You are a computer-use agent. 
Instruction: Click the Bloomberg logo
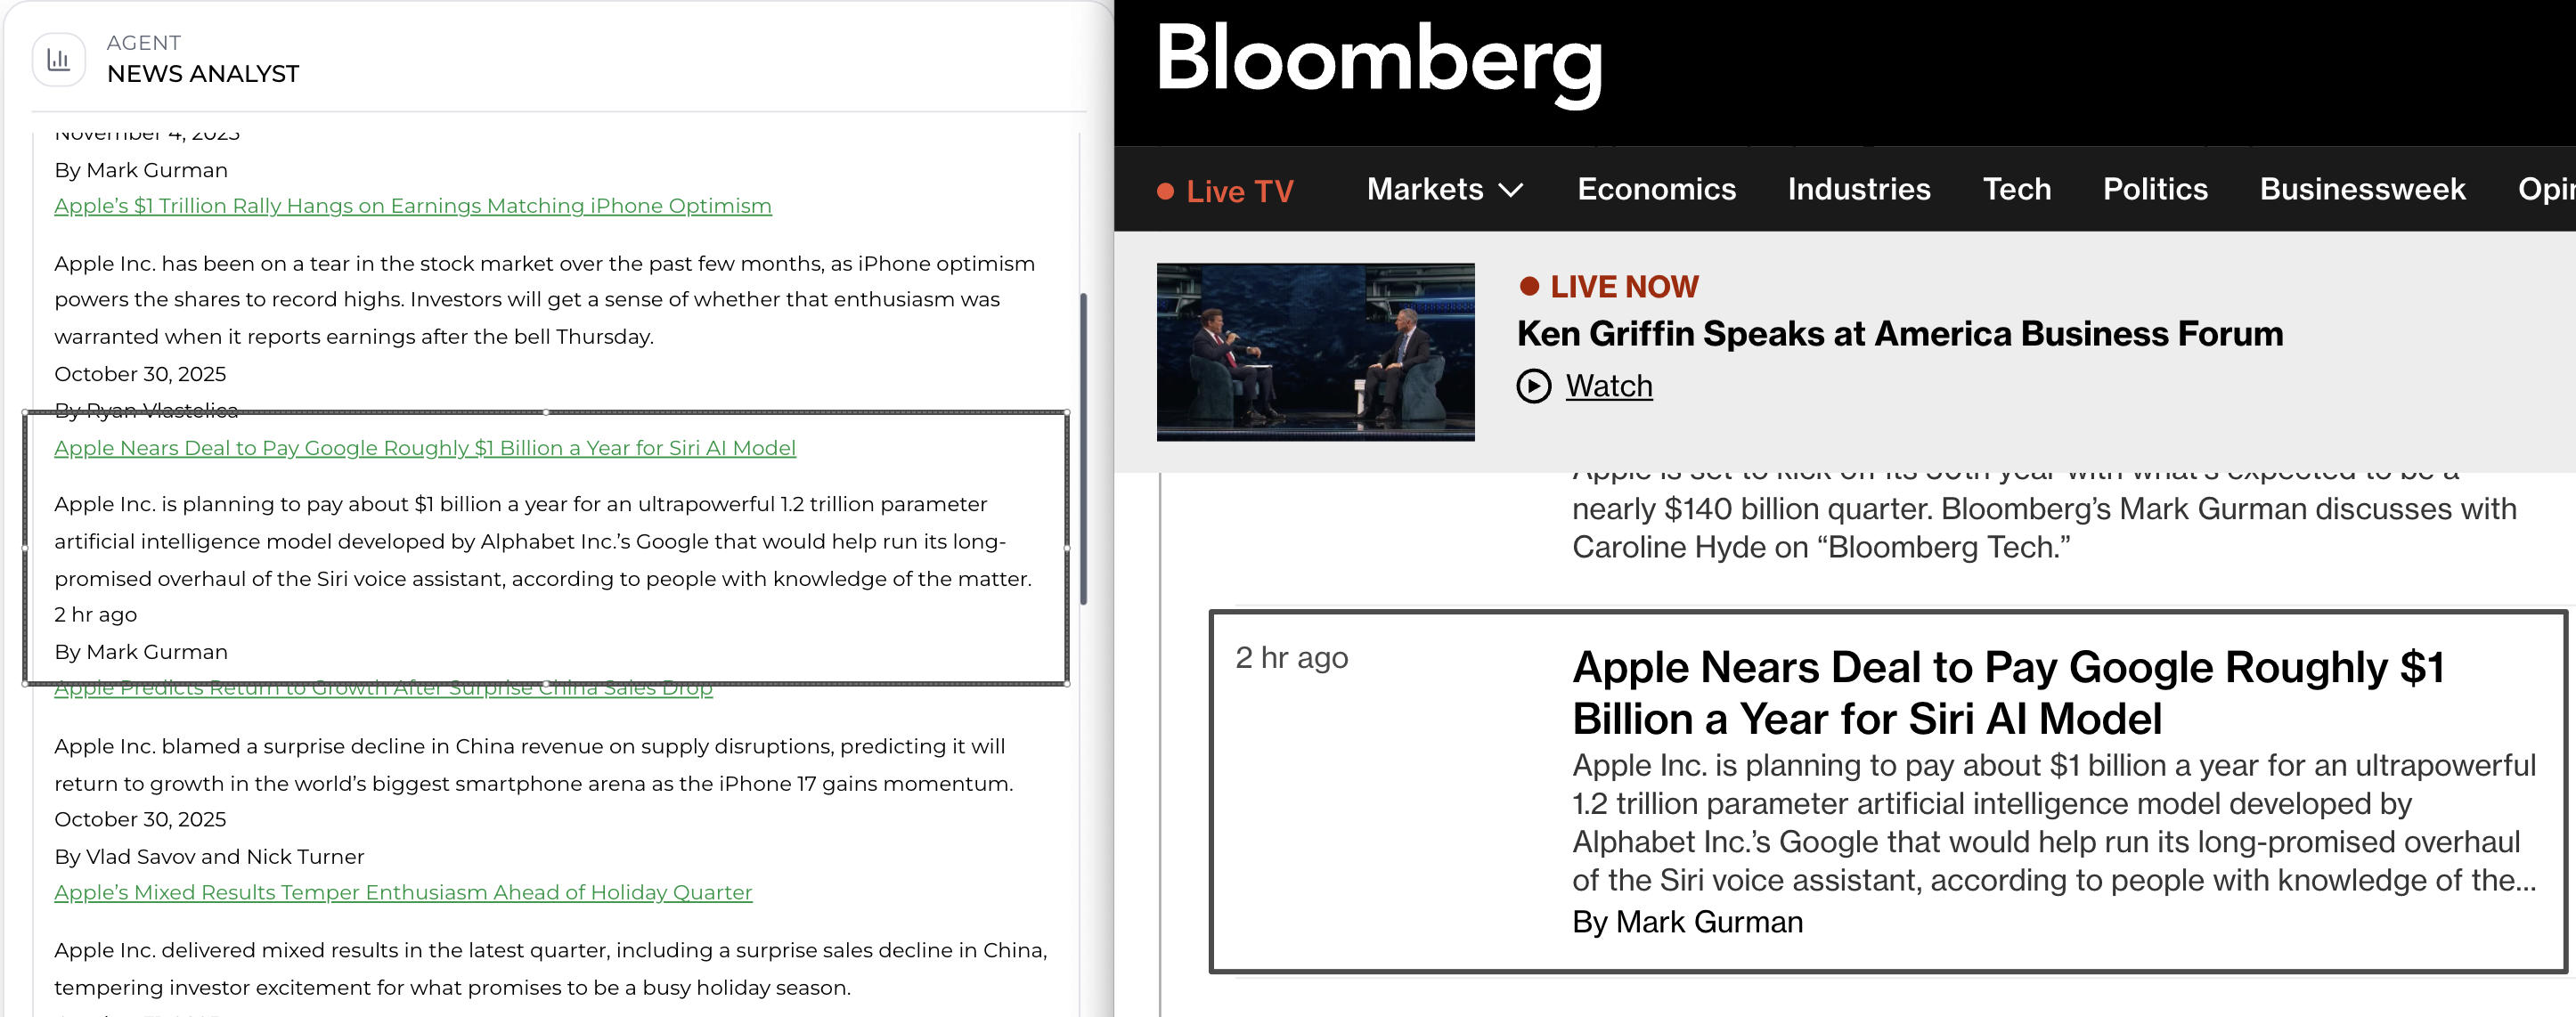[1380, 65]
